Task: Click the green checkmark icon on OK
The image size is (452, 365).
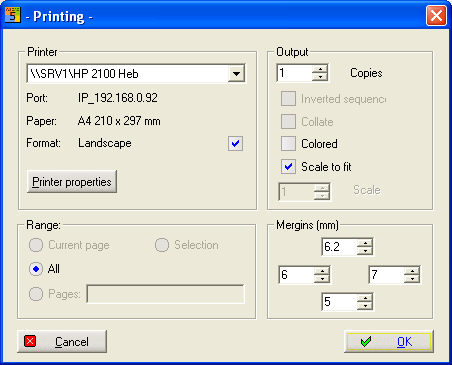Action: [366, 342]
